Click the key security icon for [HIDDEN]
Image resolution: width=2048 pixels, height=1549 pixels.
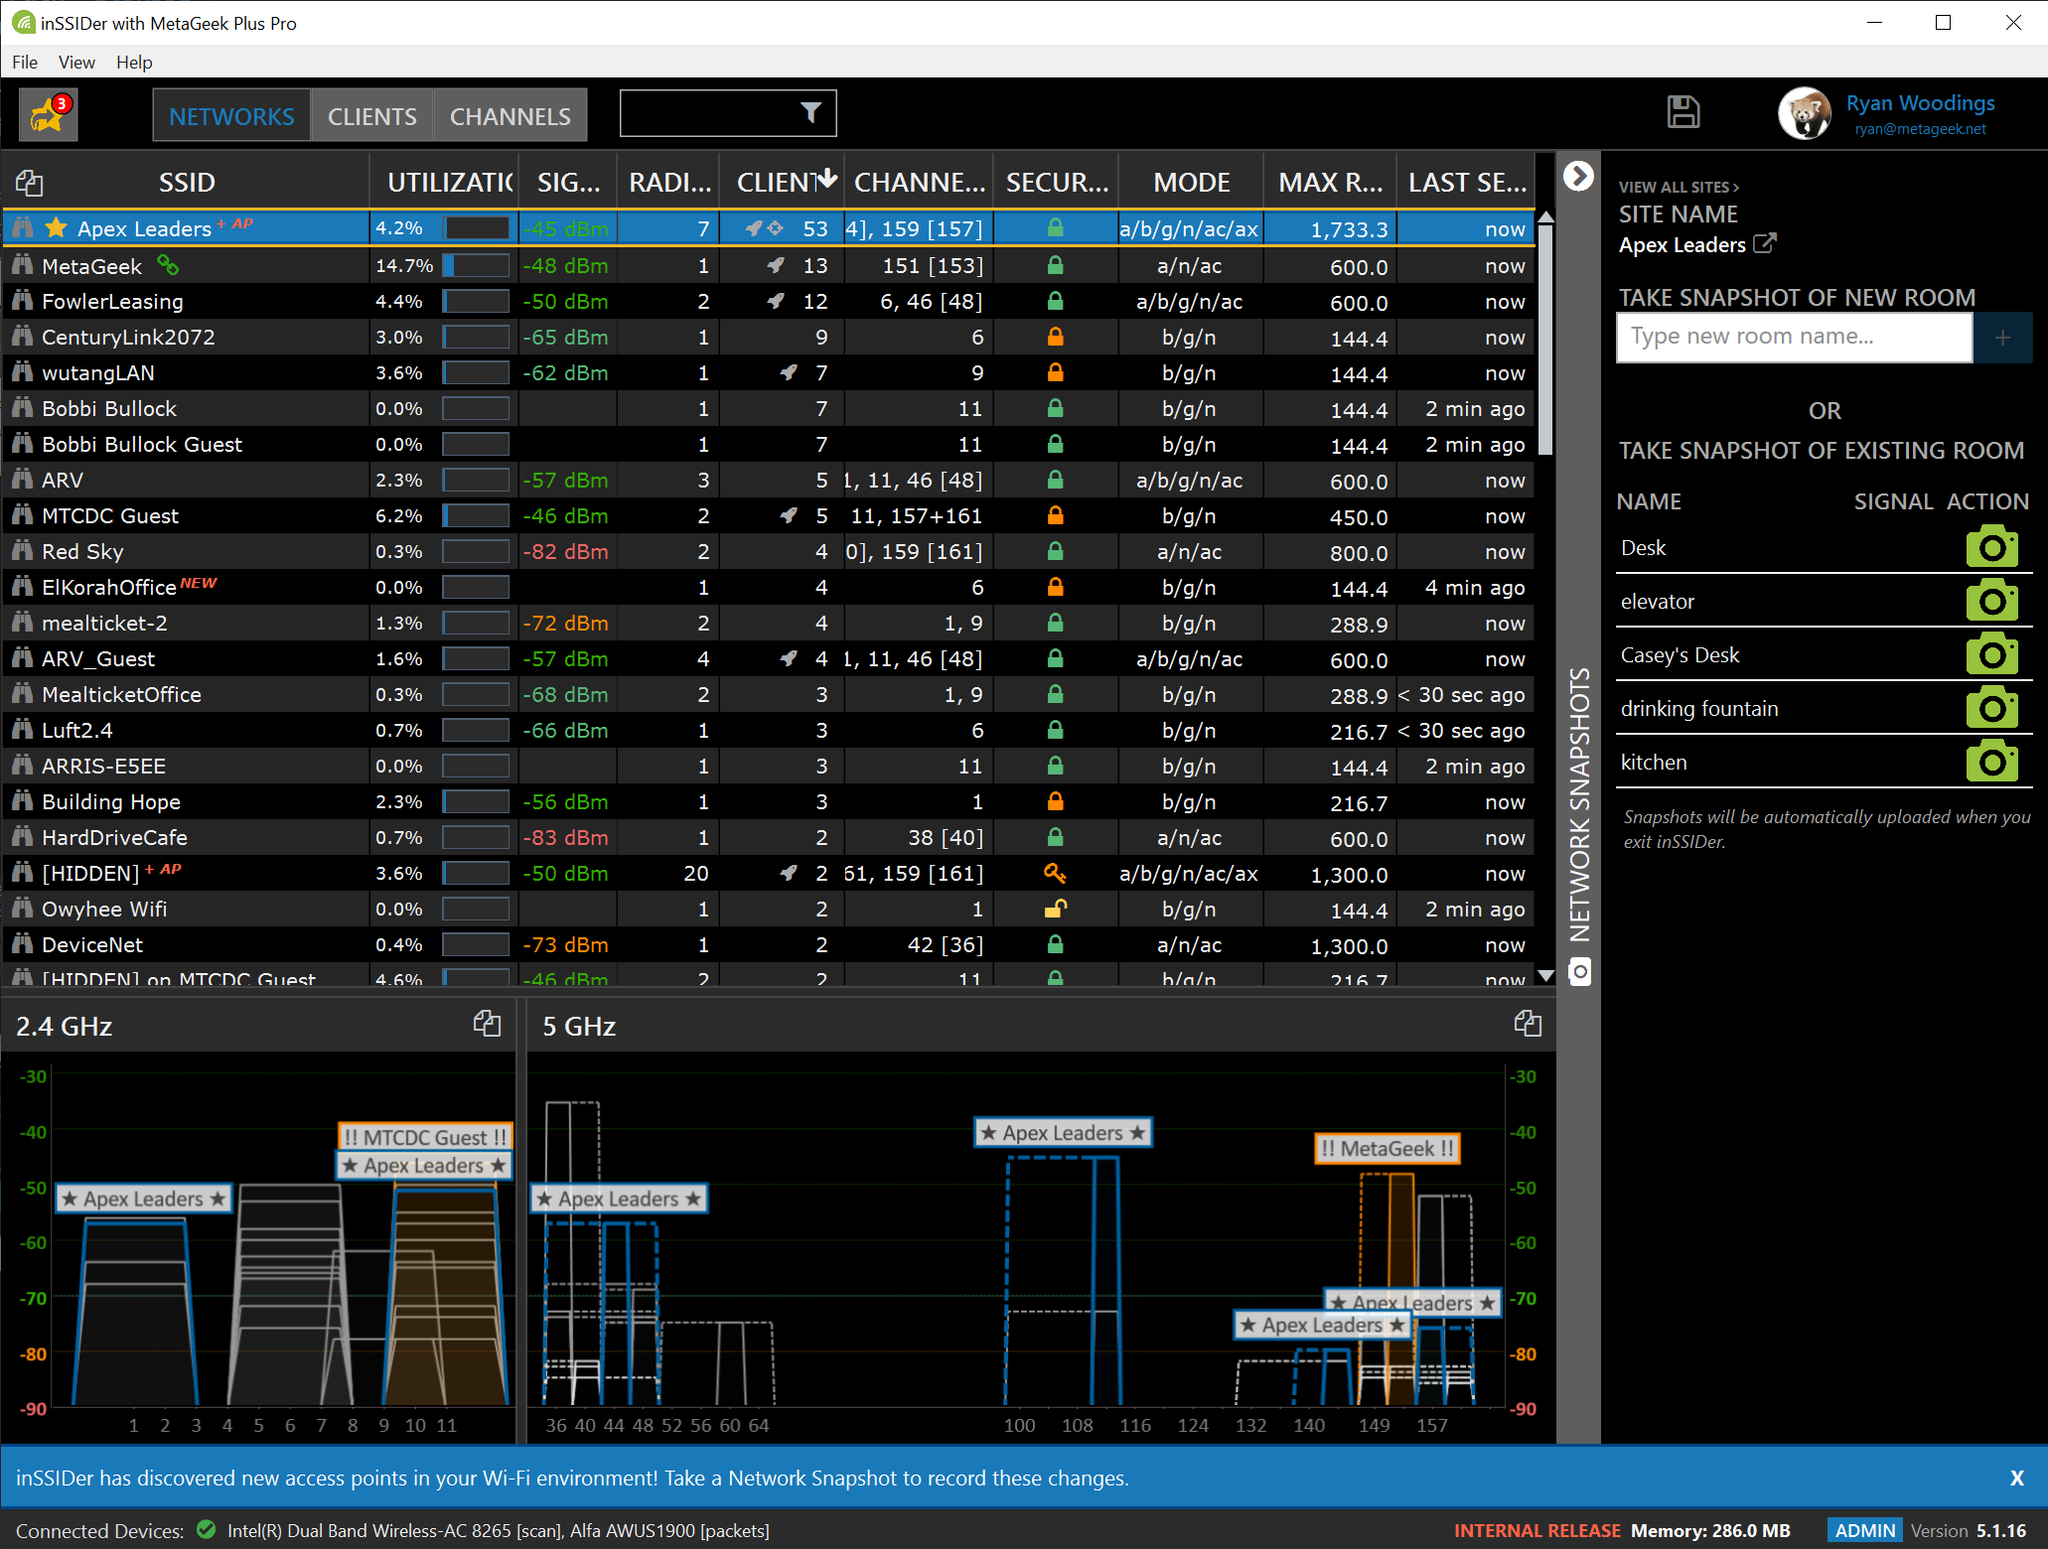tap(1055, 873)
